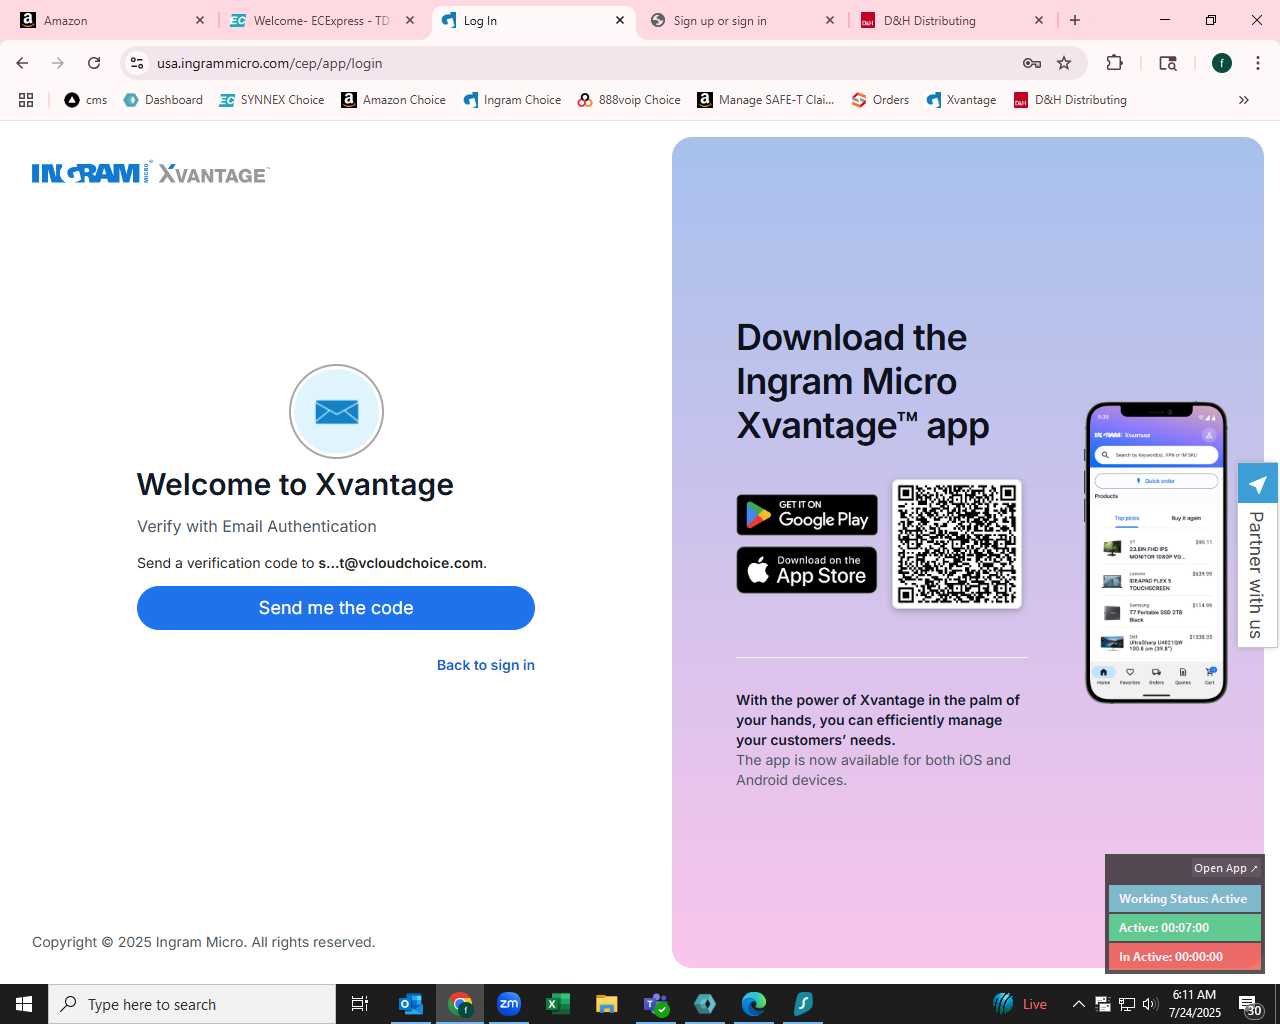
Task: Open the Amazon Choice bookmark
Action: click(x=394, y=100)
